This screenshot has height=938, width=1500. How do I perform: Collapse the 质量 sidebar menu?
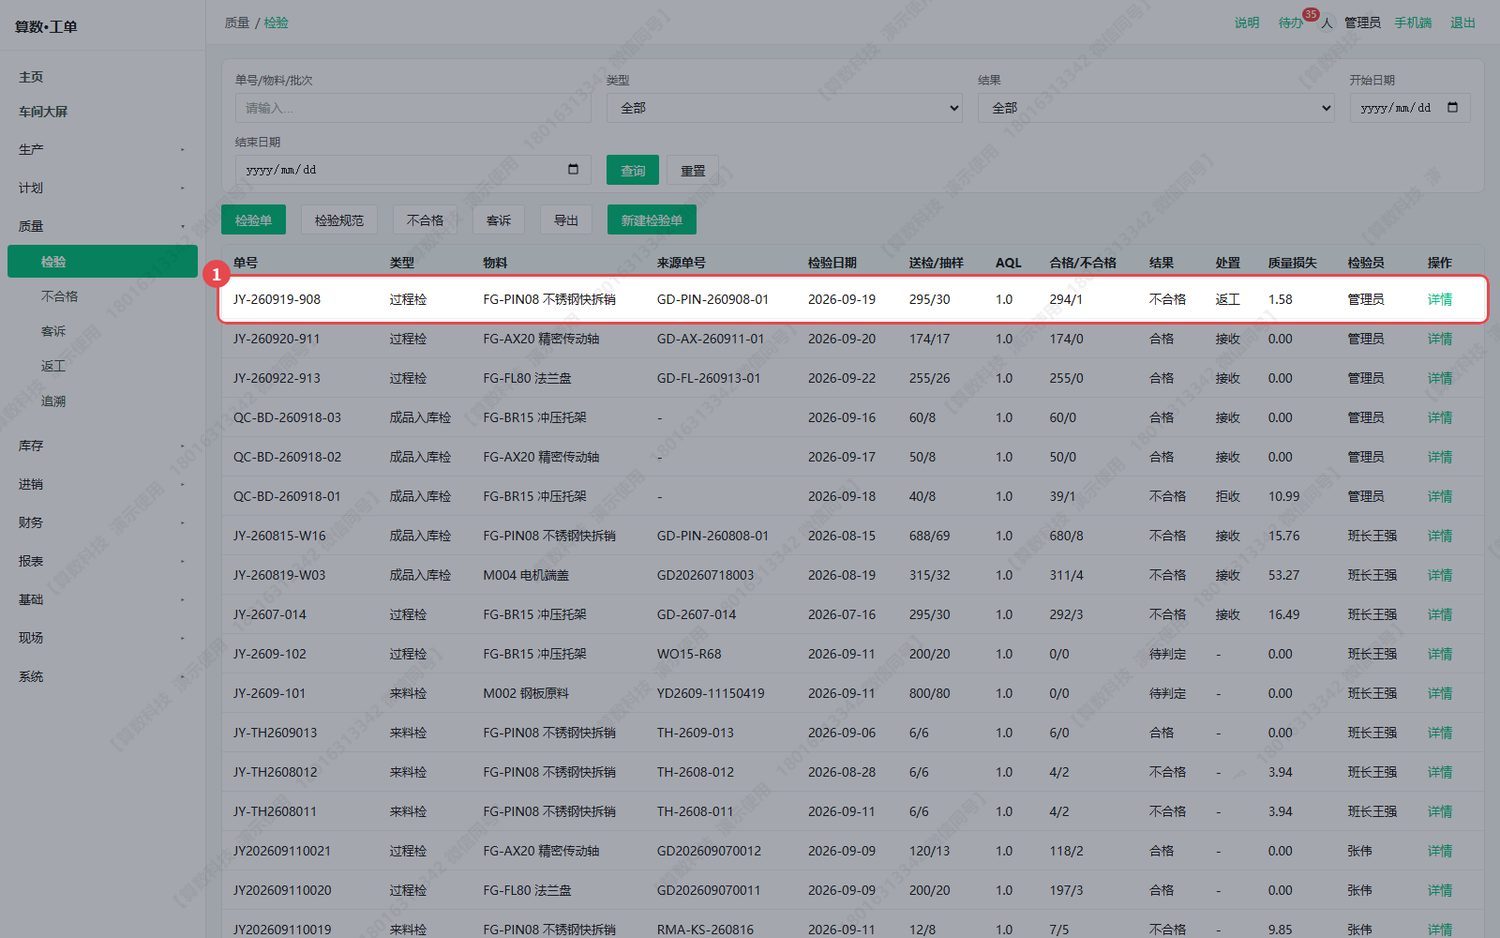pos(102,227)
